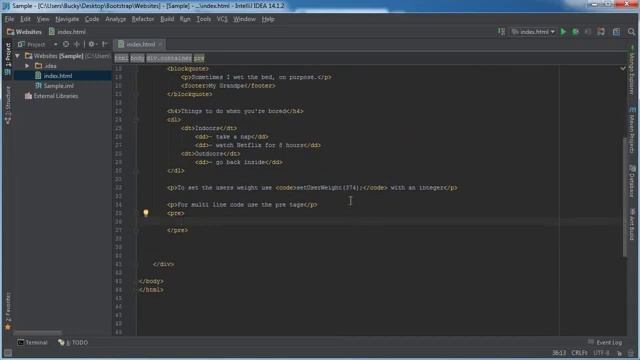Viewport: 640px width, 360px height.
Task: Toggle the Mongo Explorer side panel
Action: pos(632,70)
